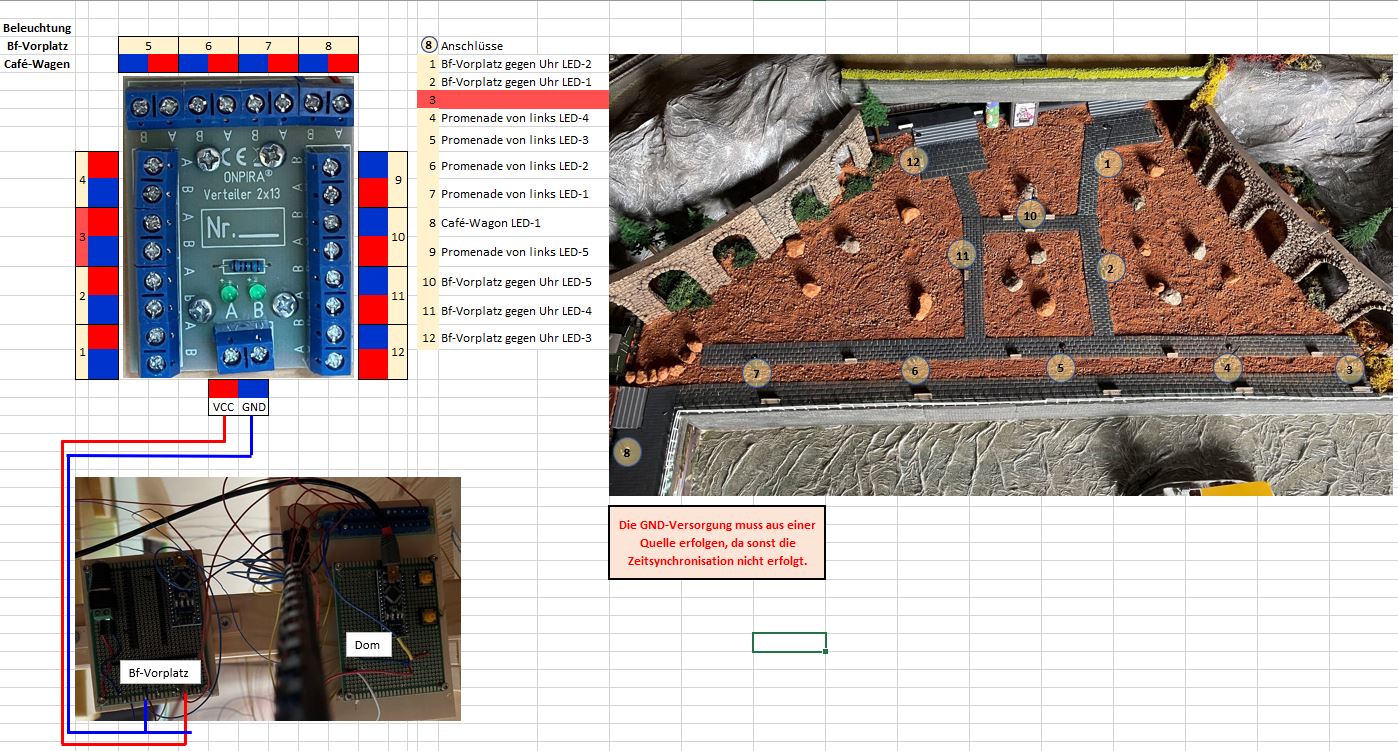Click the red highlighted empty row 3 cell
The image size is (1398, 751).
(x=512, y=99)
